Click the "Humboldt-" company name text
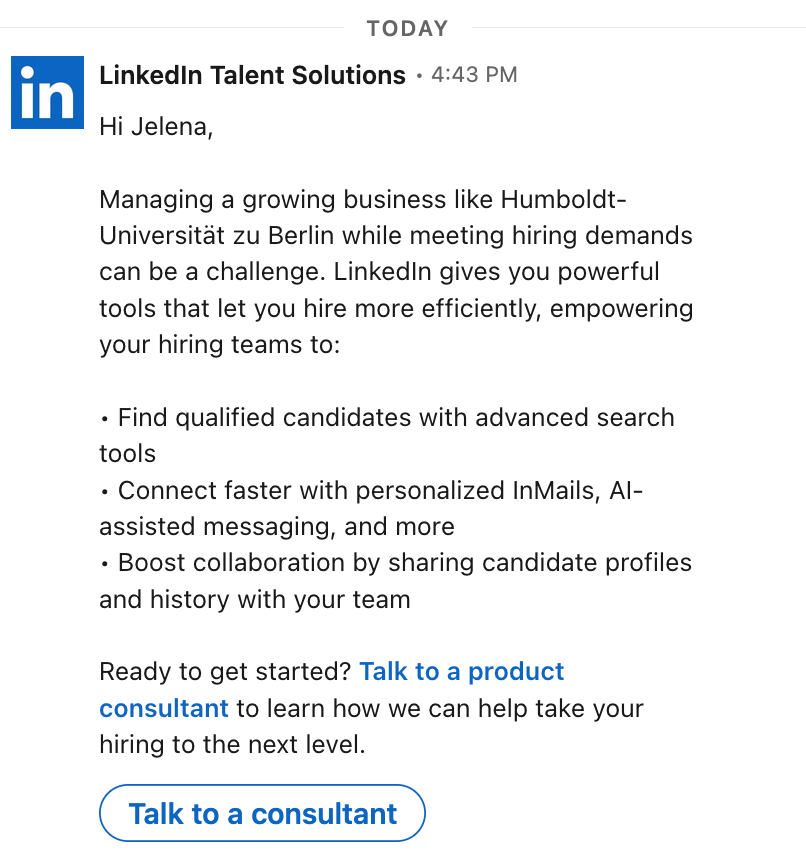Screen dimensions: 806x862 coord(563,200)
